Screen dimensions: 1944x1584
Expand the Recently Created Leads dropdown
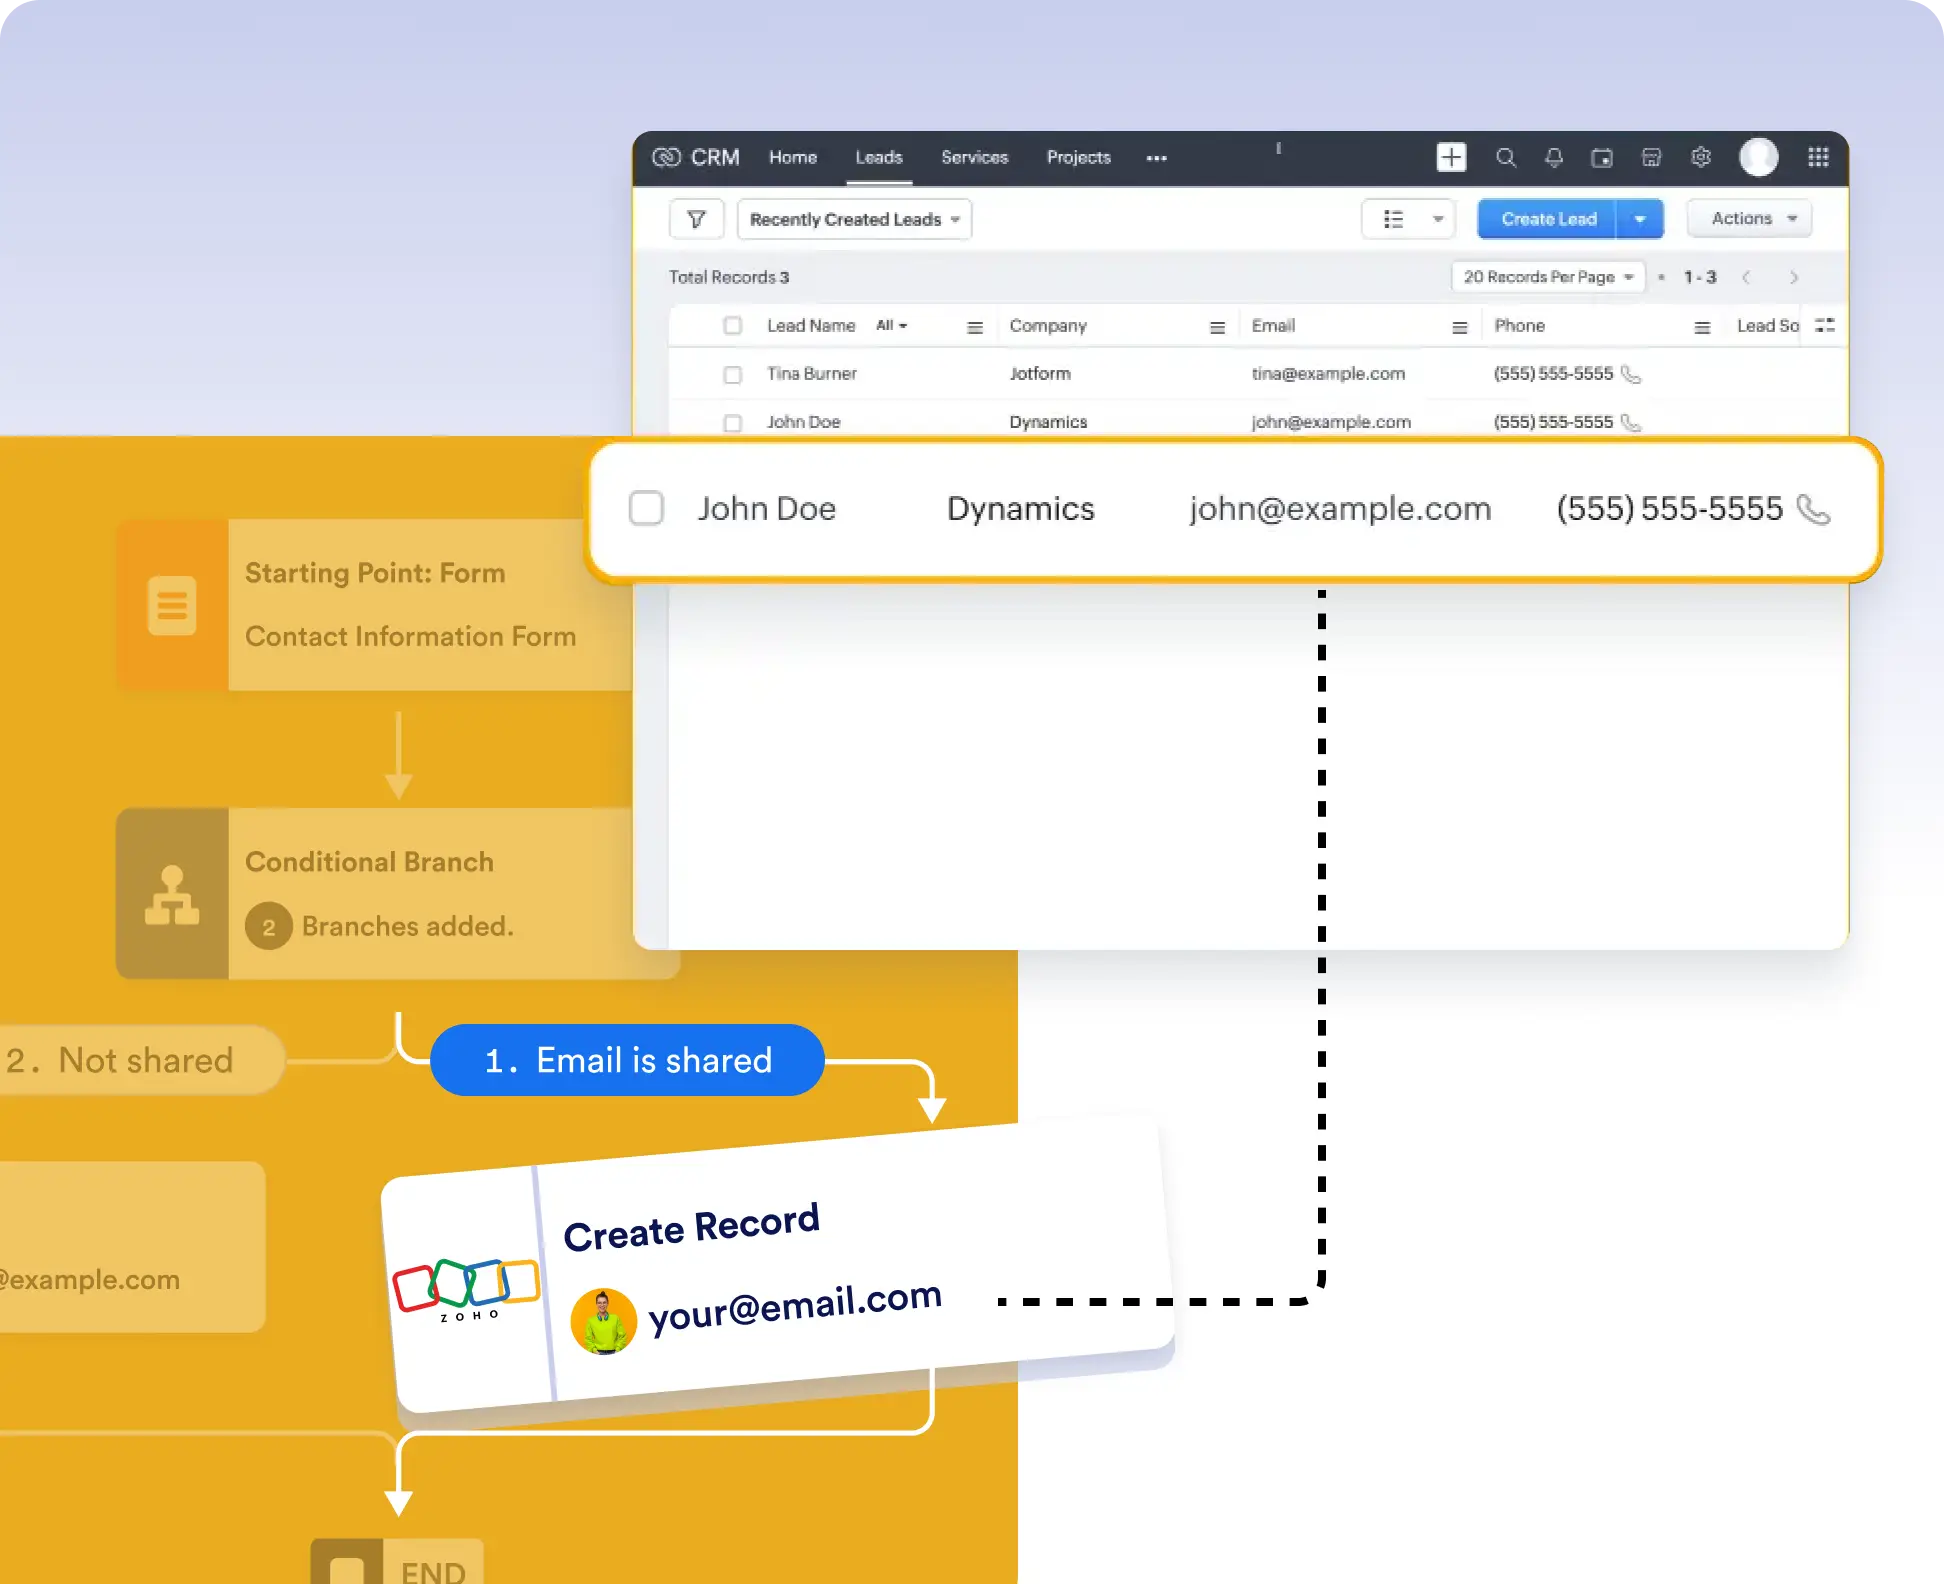click(x=854, y=219)
